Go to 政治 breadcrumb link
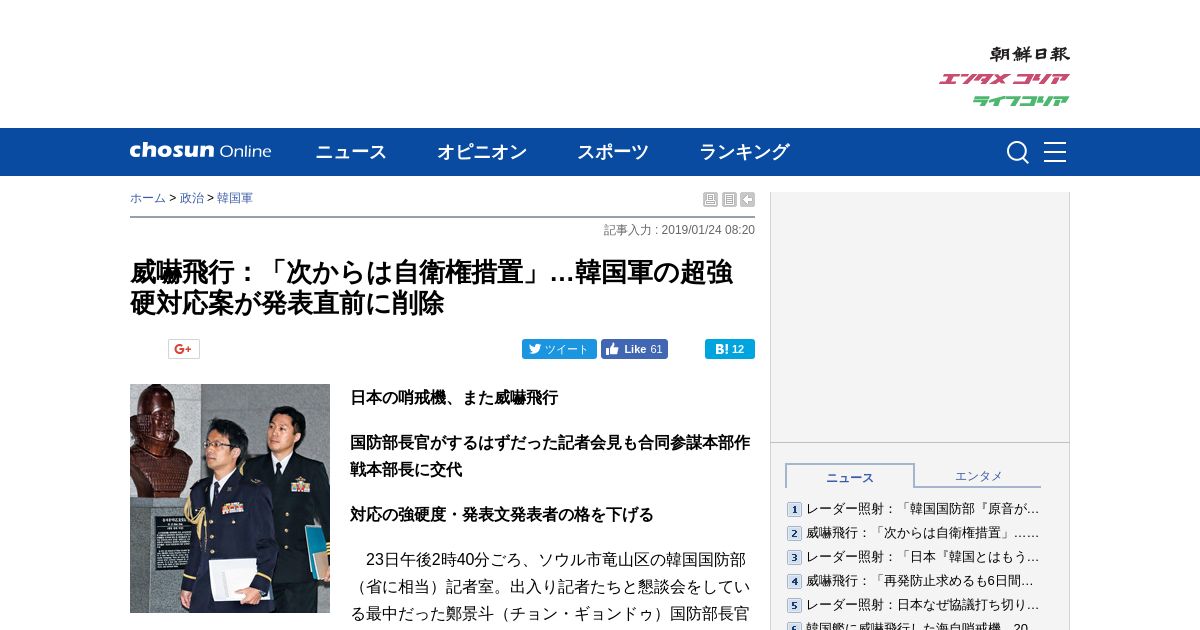Screen dimensions: 1200x630 (192, 198)
